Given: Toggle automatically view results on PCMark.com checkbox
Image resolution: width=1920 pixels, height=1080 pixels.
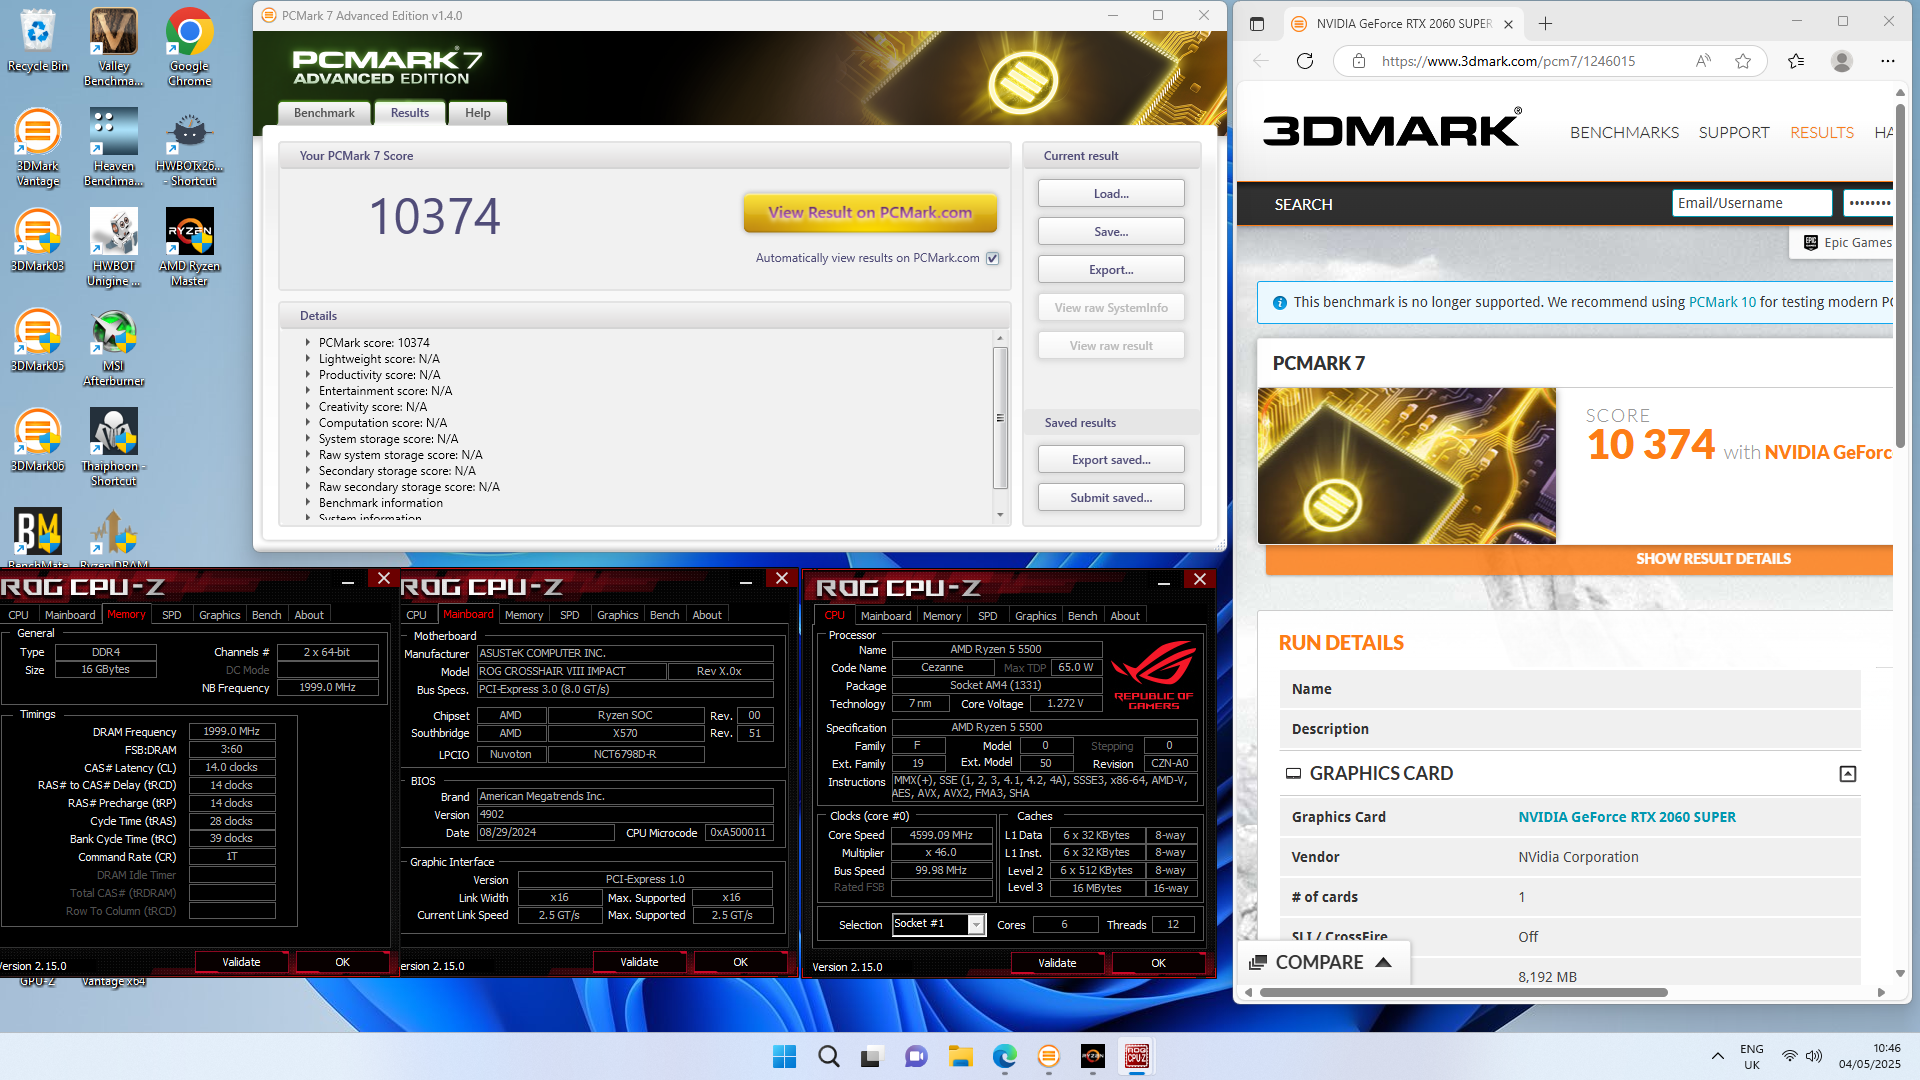Looking at the screenshot, I should [x=993, y=258].
